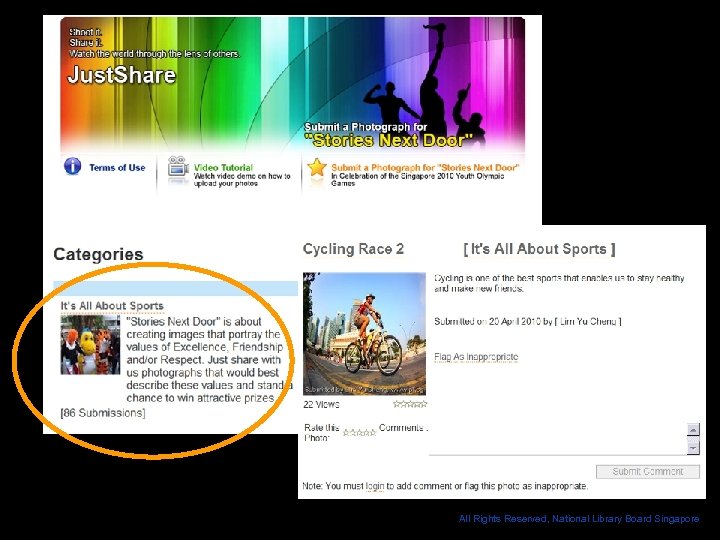Click the "Stories Next Door" banner text
This screenshot has width=720, height=540.
coord(388,140)
